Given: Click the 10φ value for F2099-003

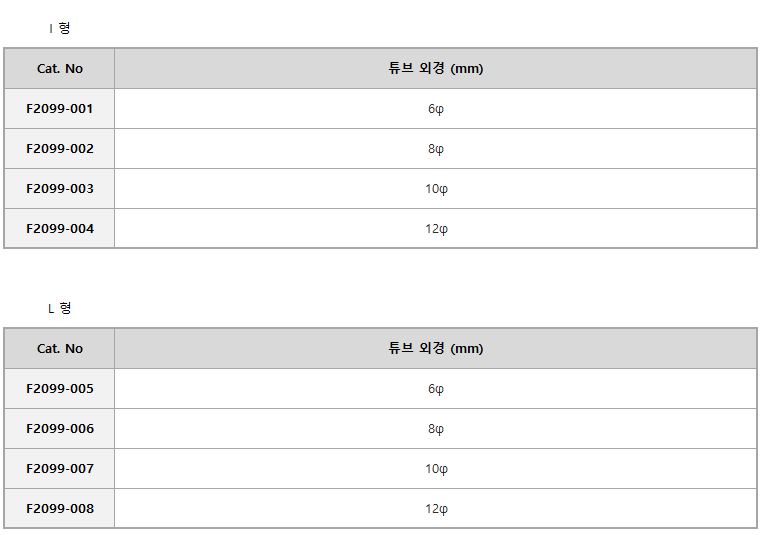Looking at the screenshot, I should point(436,189).
